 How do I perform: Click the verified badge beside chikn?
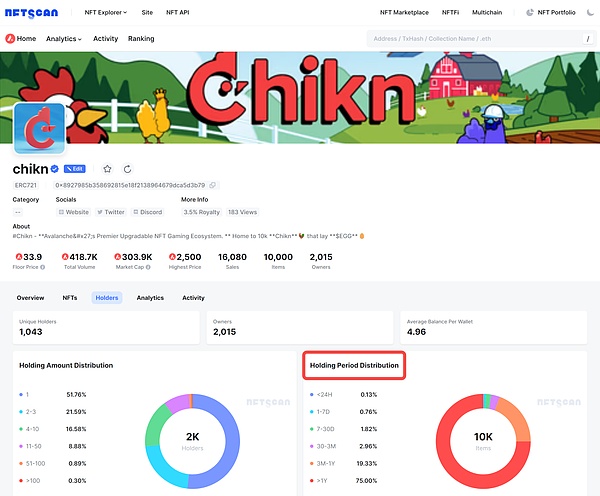[x=55, y=168]
